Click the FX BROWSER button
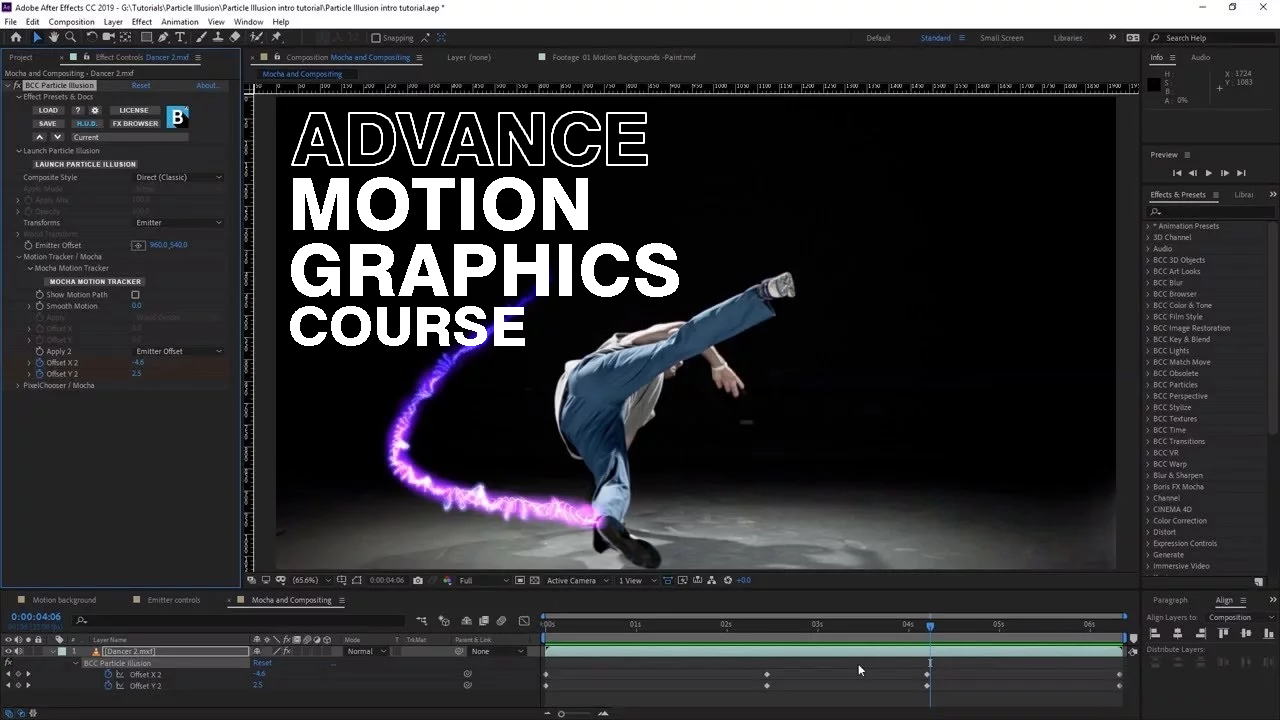 135,123
